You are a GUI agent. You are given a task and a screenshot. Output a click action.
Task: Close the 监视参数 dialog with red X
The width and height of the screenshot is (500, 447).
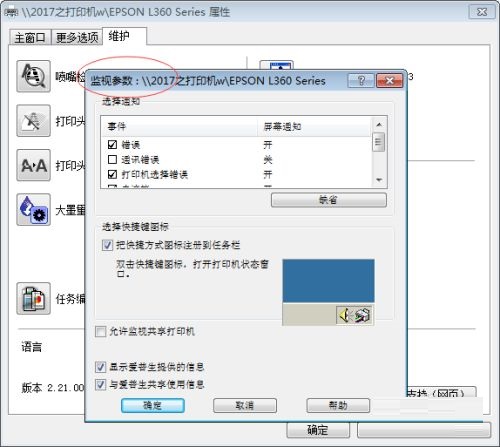coord(389,81)
